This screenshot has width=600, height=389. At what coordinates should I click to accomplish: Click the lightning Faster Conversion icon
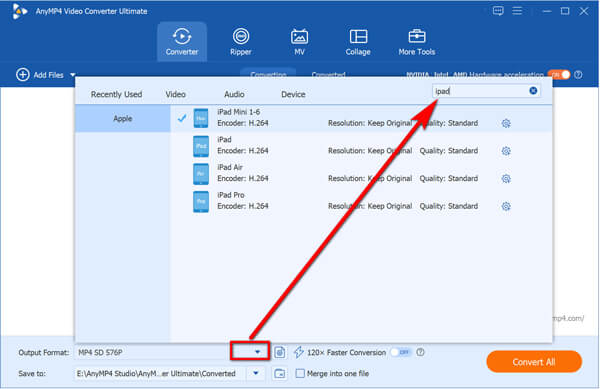[298, 352]
